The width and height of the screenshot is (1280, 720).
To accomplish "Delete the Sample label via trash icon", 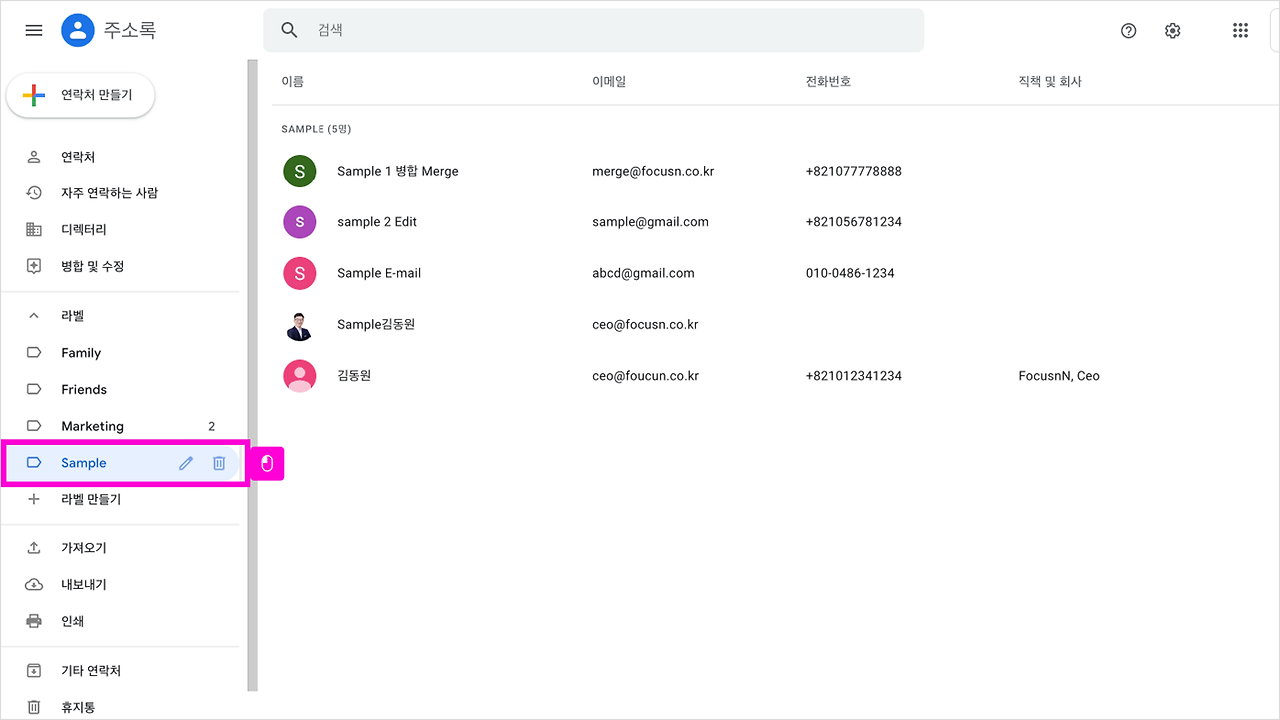I will [x=219, y=462].
